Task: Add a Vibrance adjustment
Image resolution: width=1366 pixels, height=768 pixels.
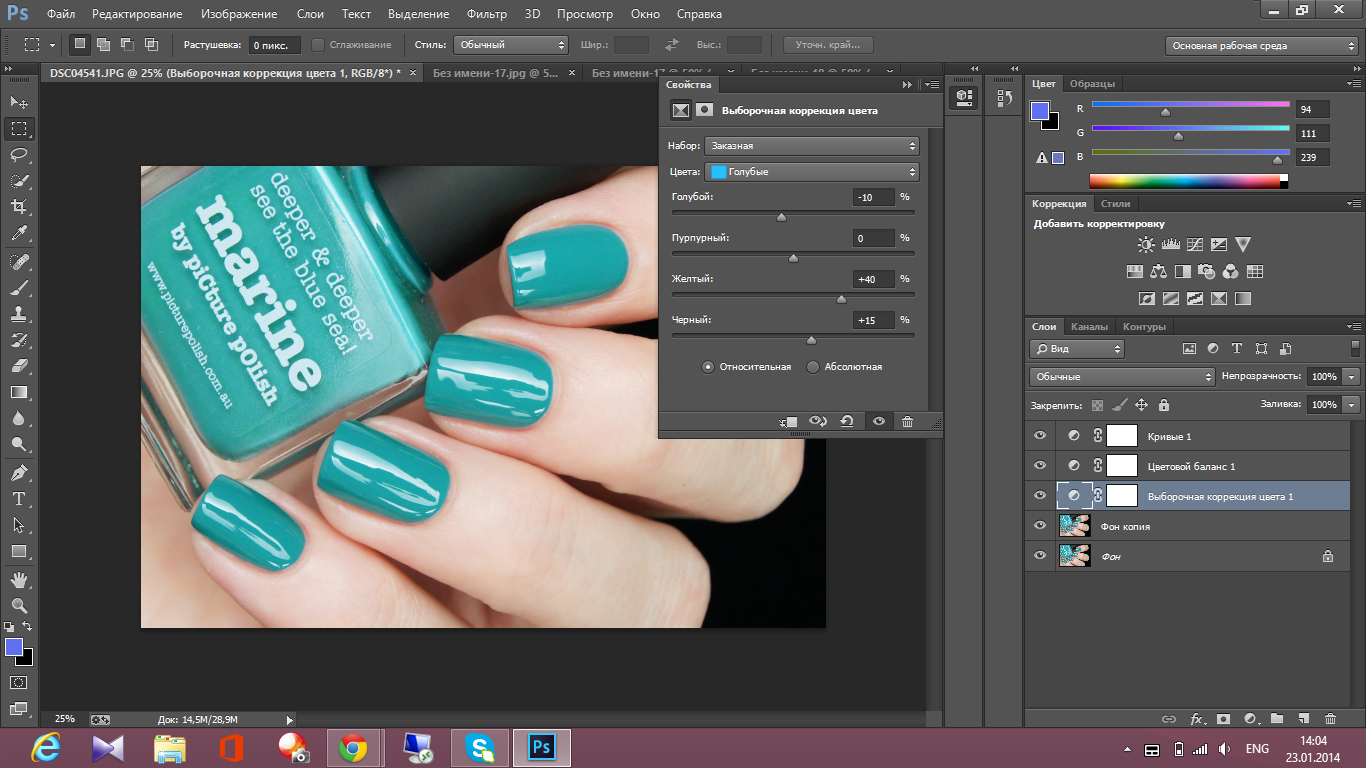Action: [x=1242, y=244]
